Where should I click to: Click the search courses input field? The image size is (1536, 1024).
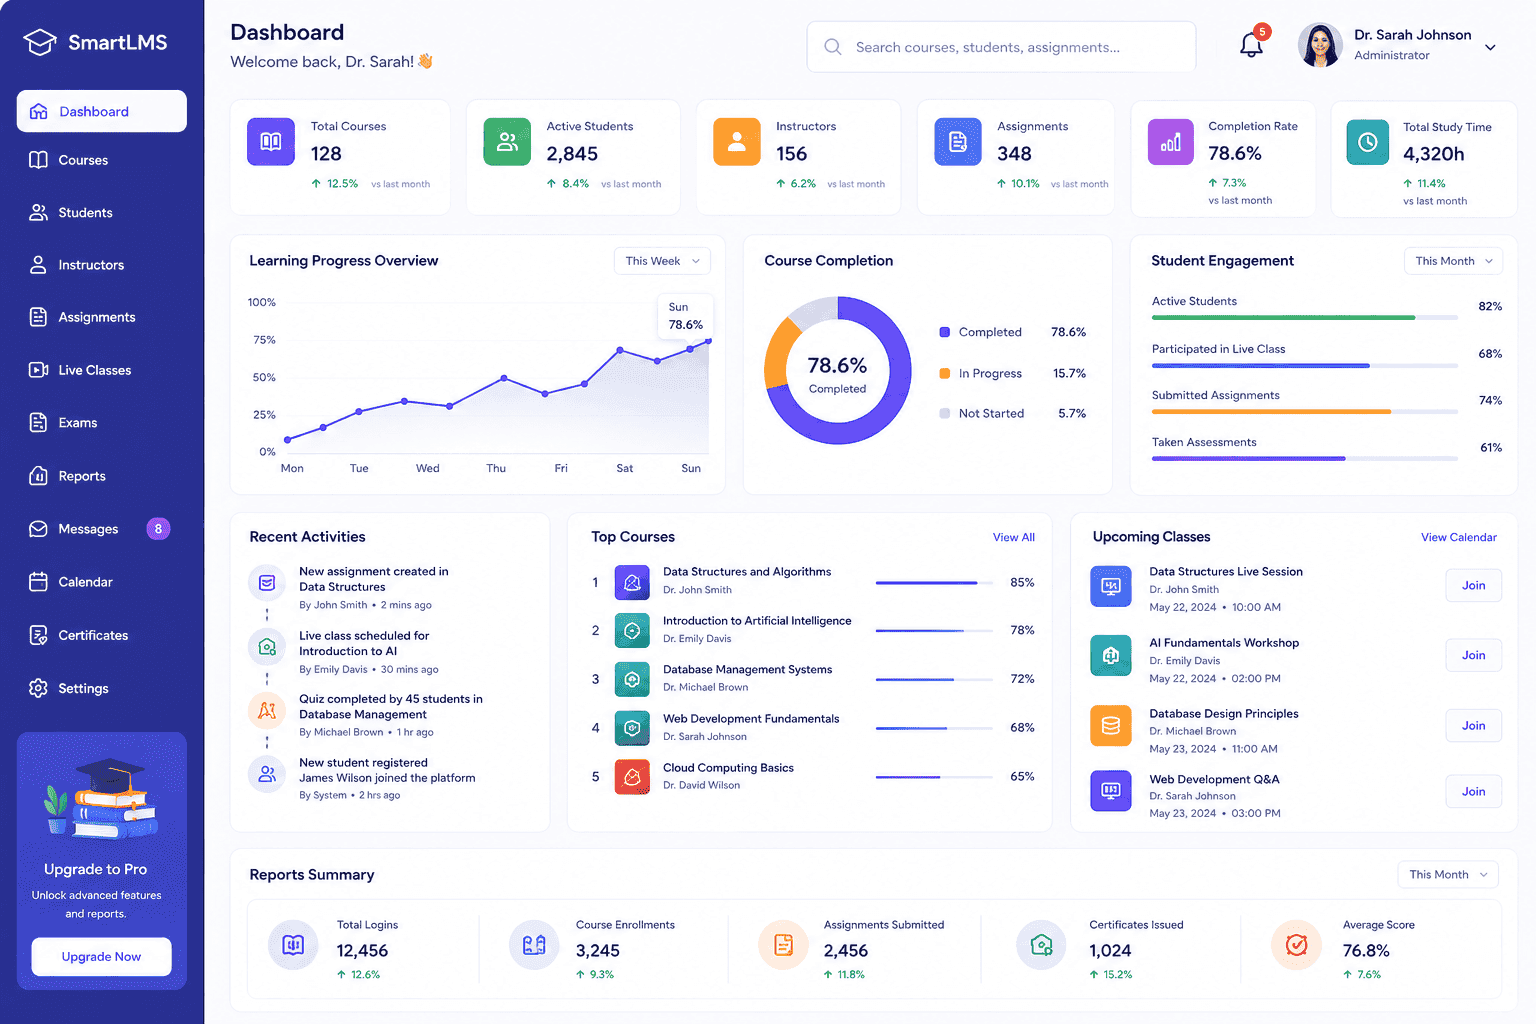click(1001, 47)
